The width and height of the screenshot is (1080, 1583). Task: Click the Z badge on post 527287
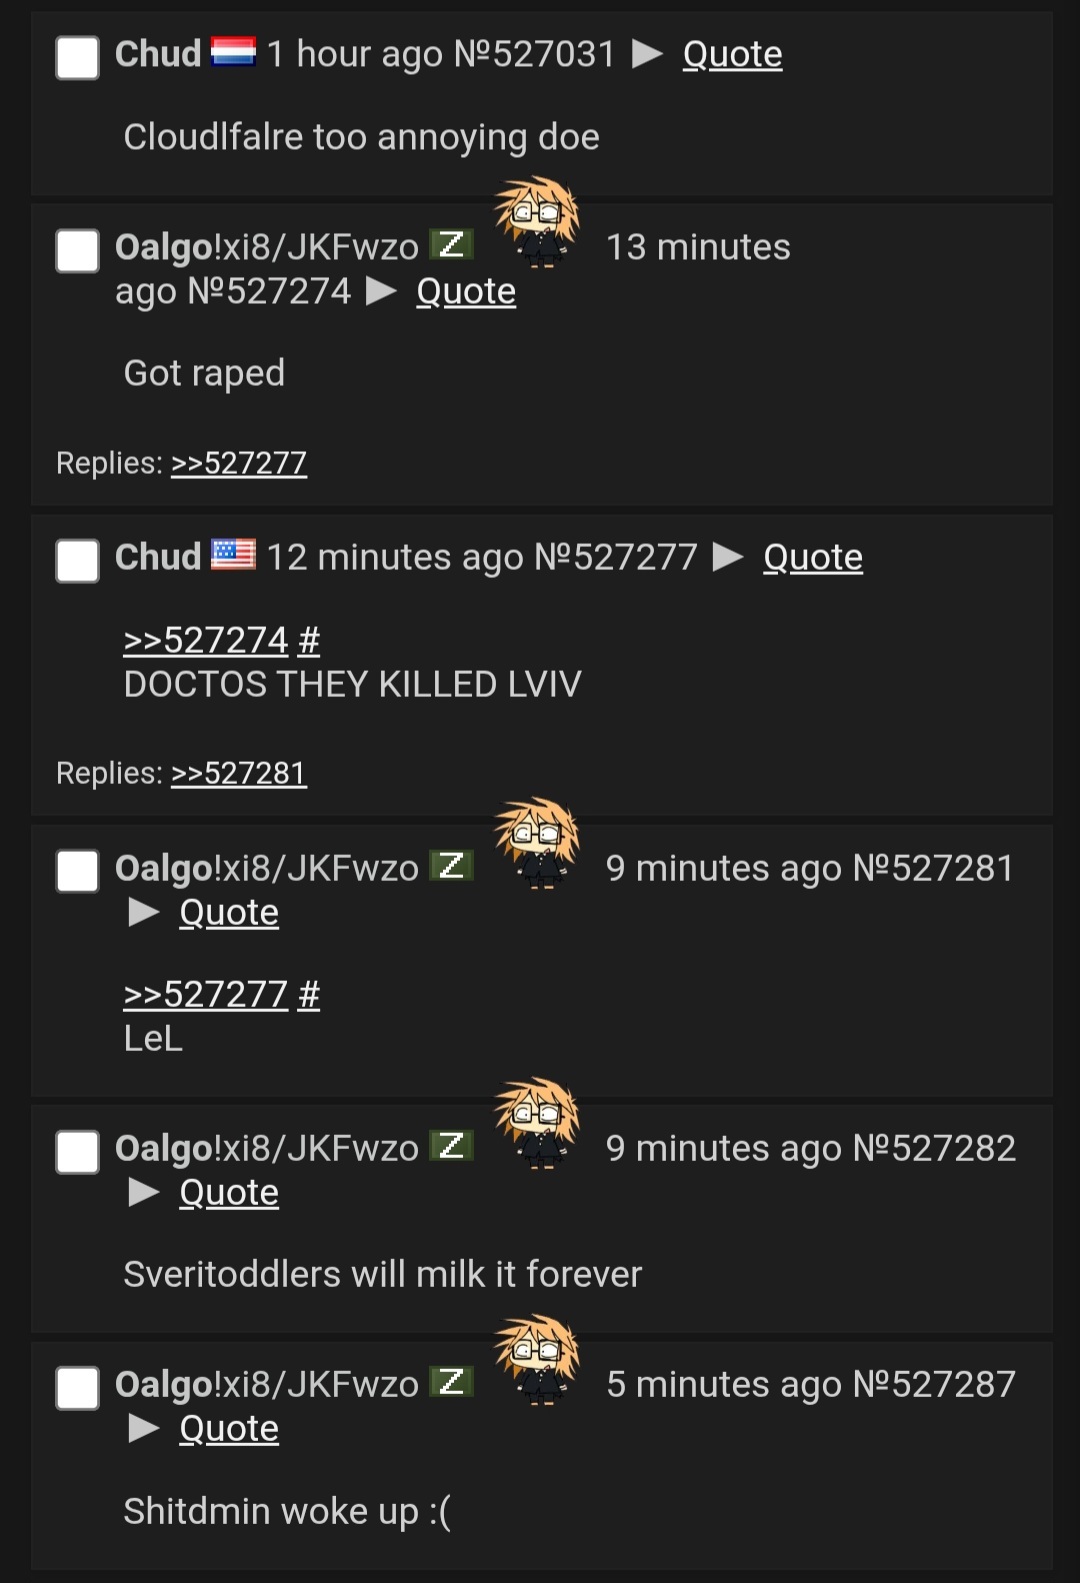click(x=451, y=1382)
